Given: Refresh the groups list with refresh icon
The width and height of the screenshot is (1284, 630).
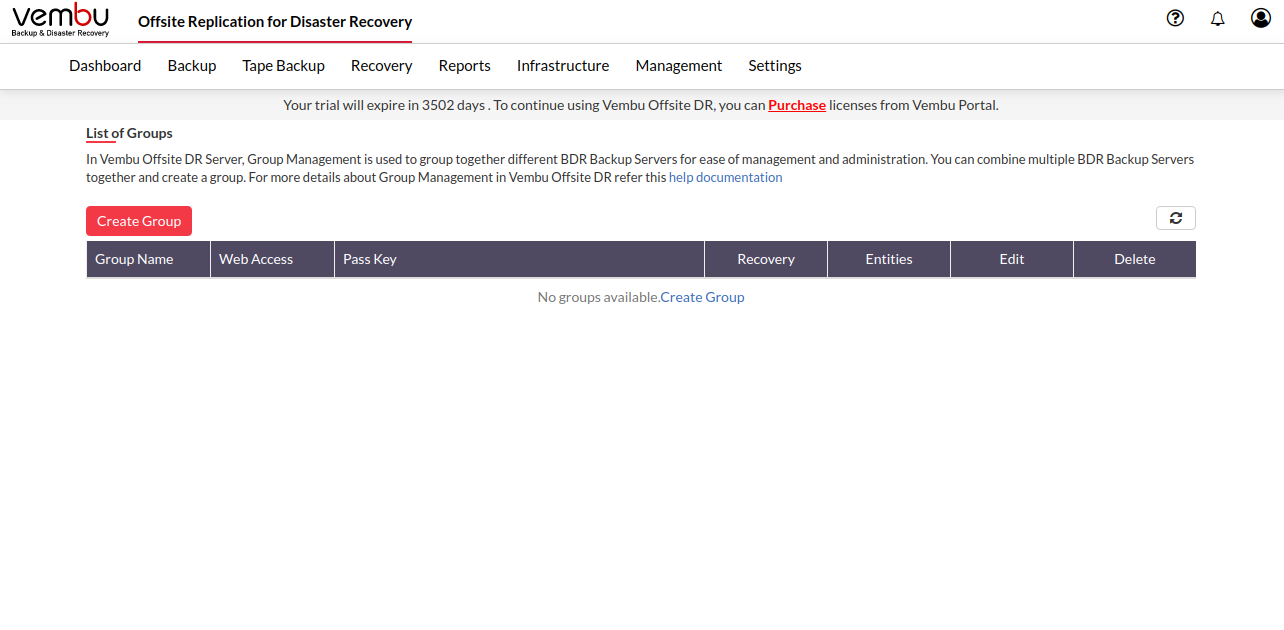Looking at the screenshot, I should click(x=1176, y=218).
